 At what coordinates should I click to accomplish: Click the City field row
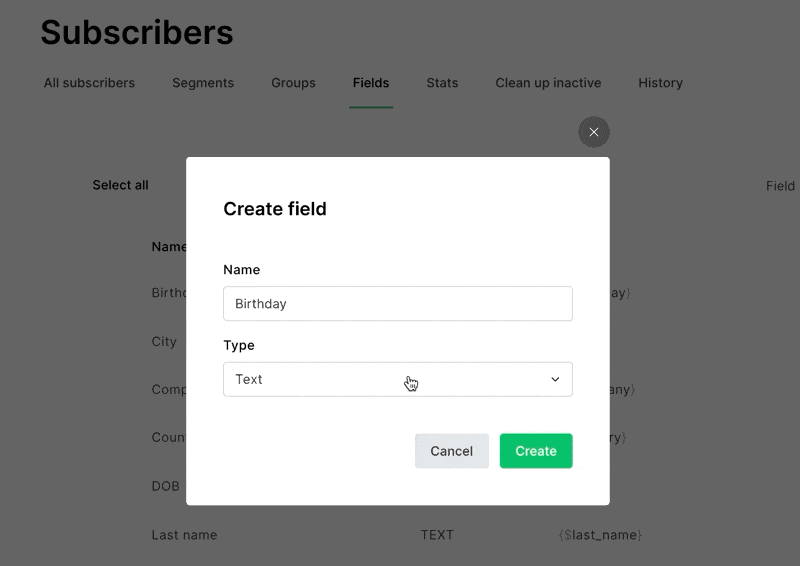click(x=164, y=341)
